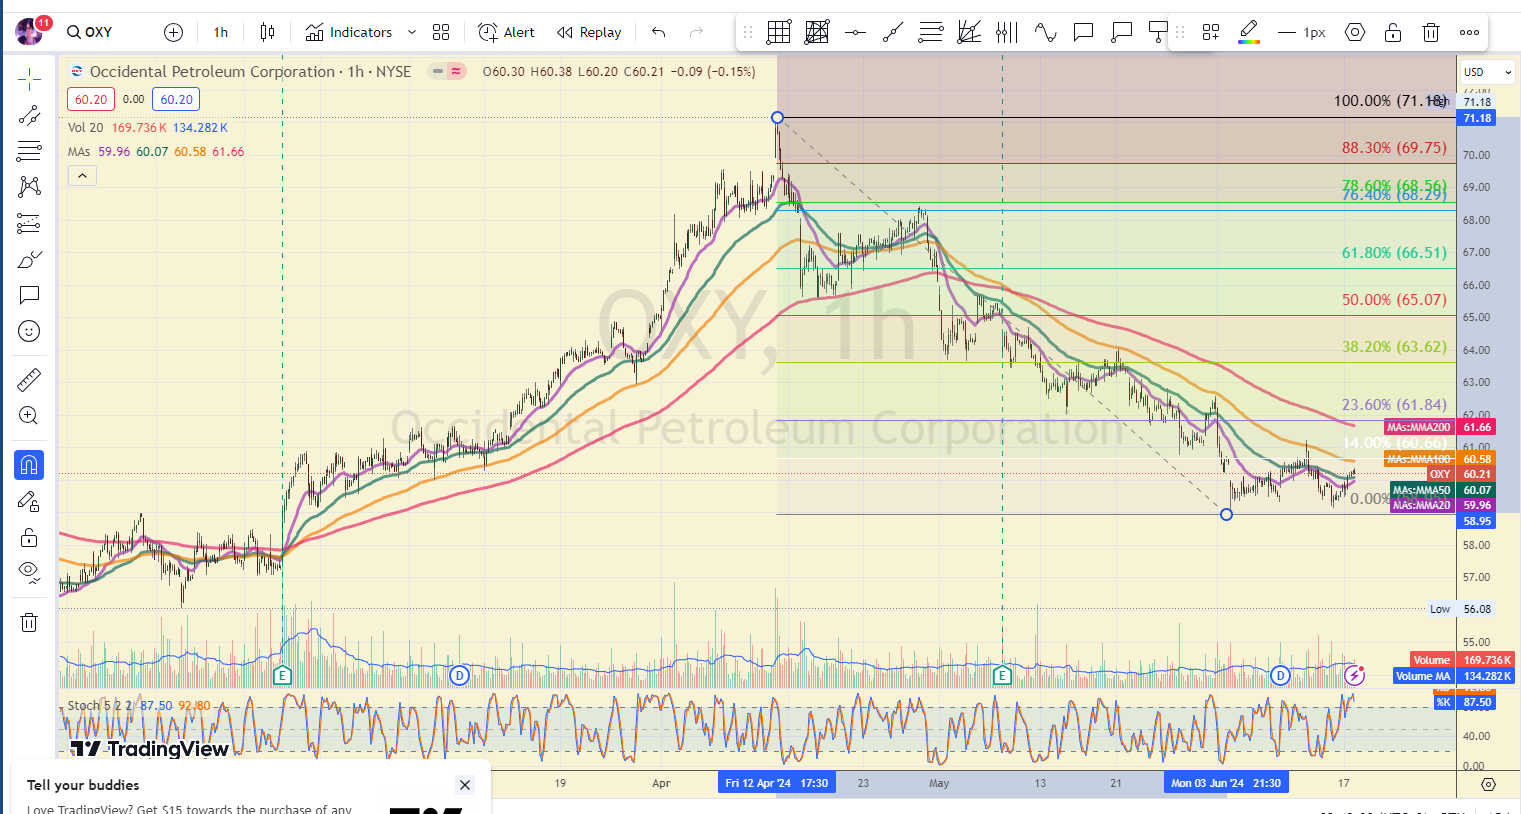
Task: Select trend line tool in favorites
Action: (893, 32)
